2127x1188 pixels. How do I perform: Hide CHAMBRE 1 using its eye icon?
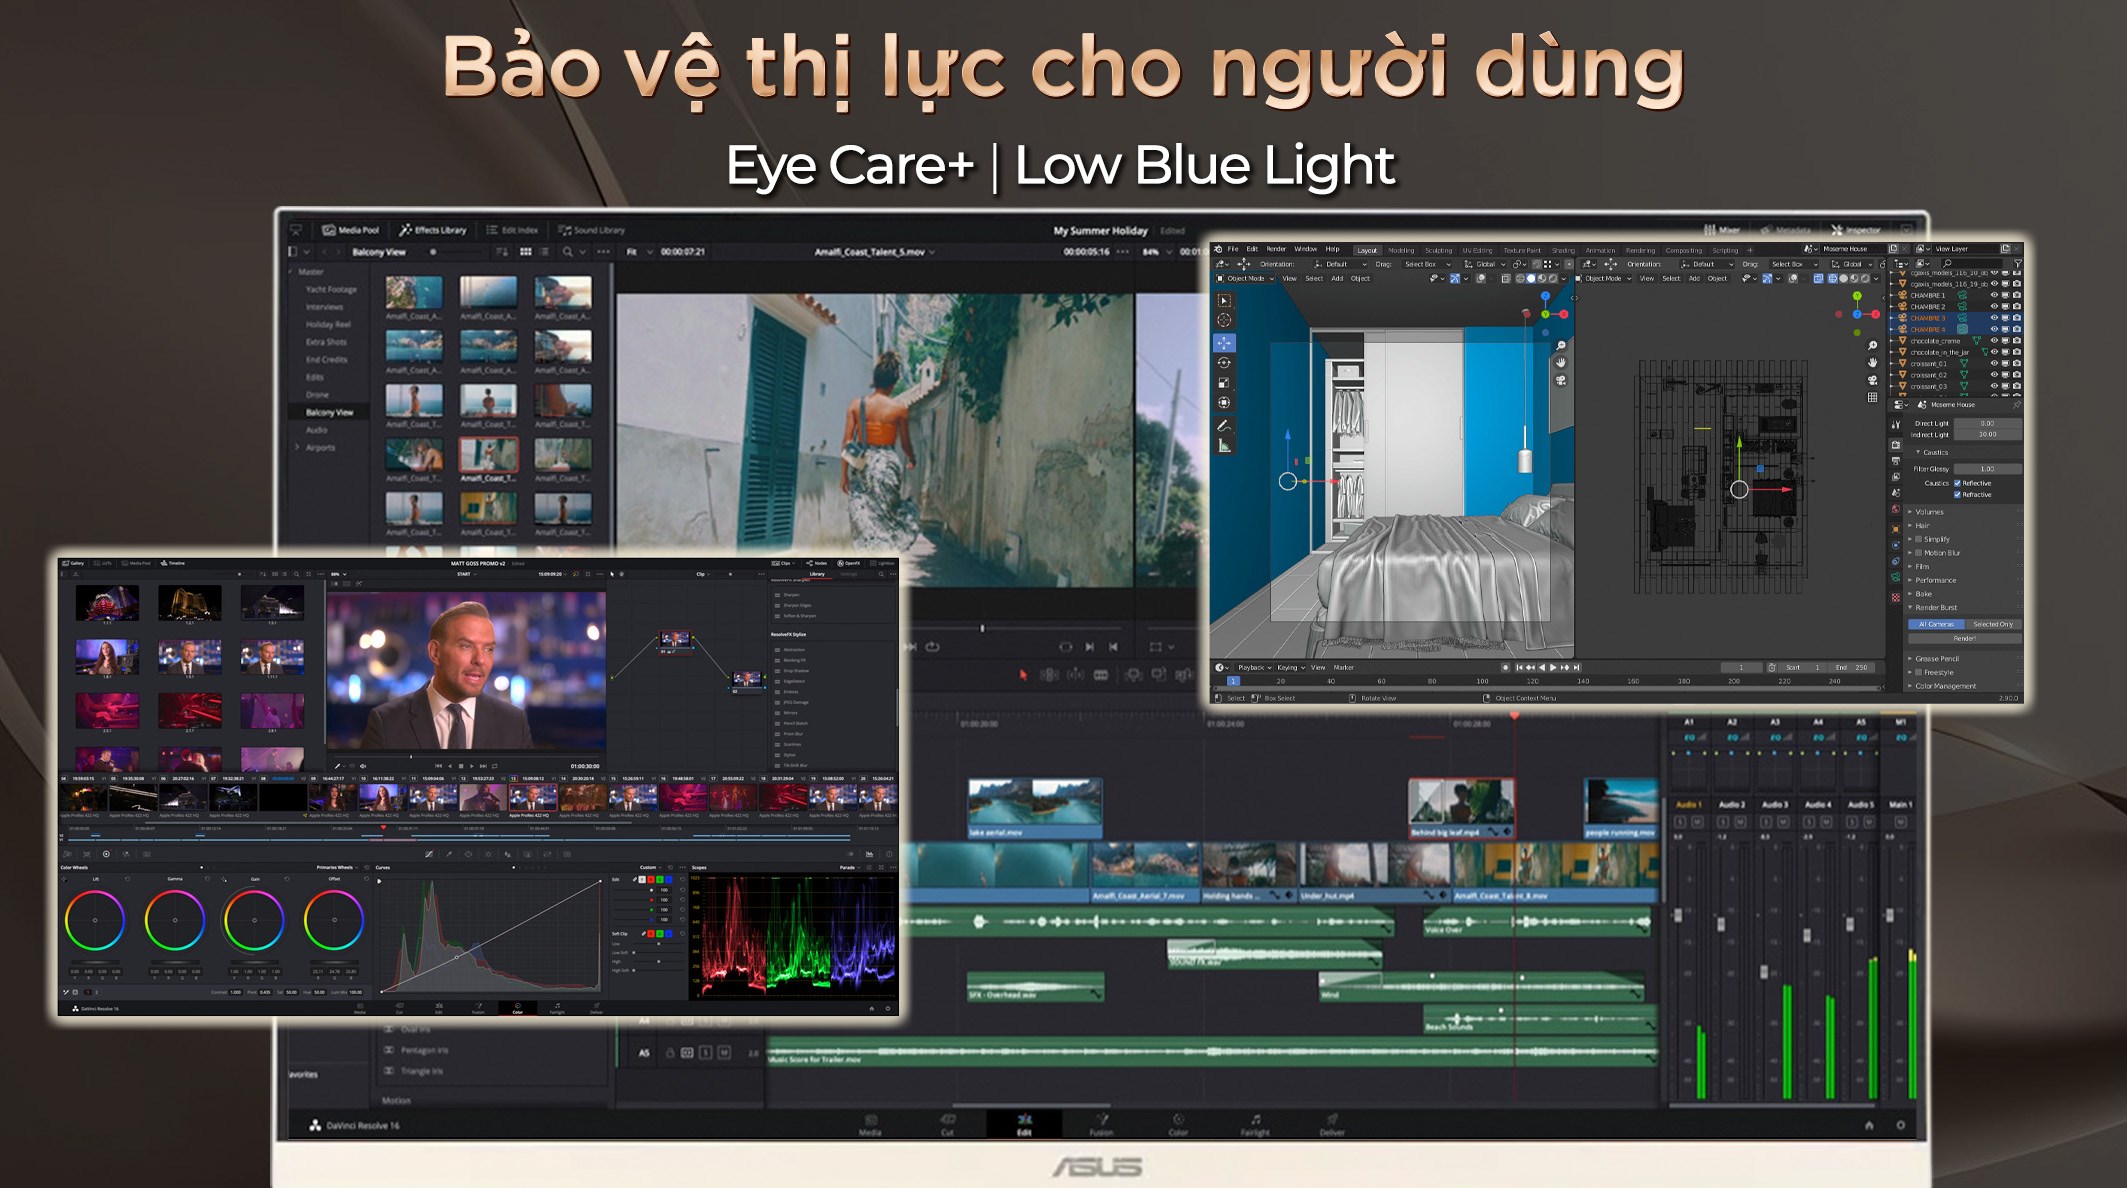pos(1993,295)
